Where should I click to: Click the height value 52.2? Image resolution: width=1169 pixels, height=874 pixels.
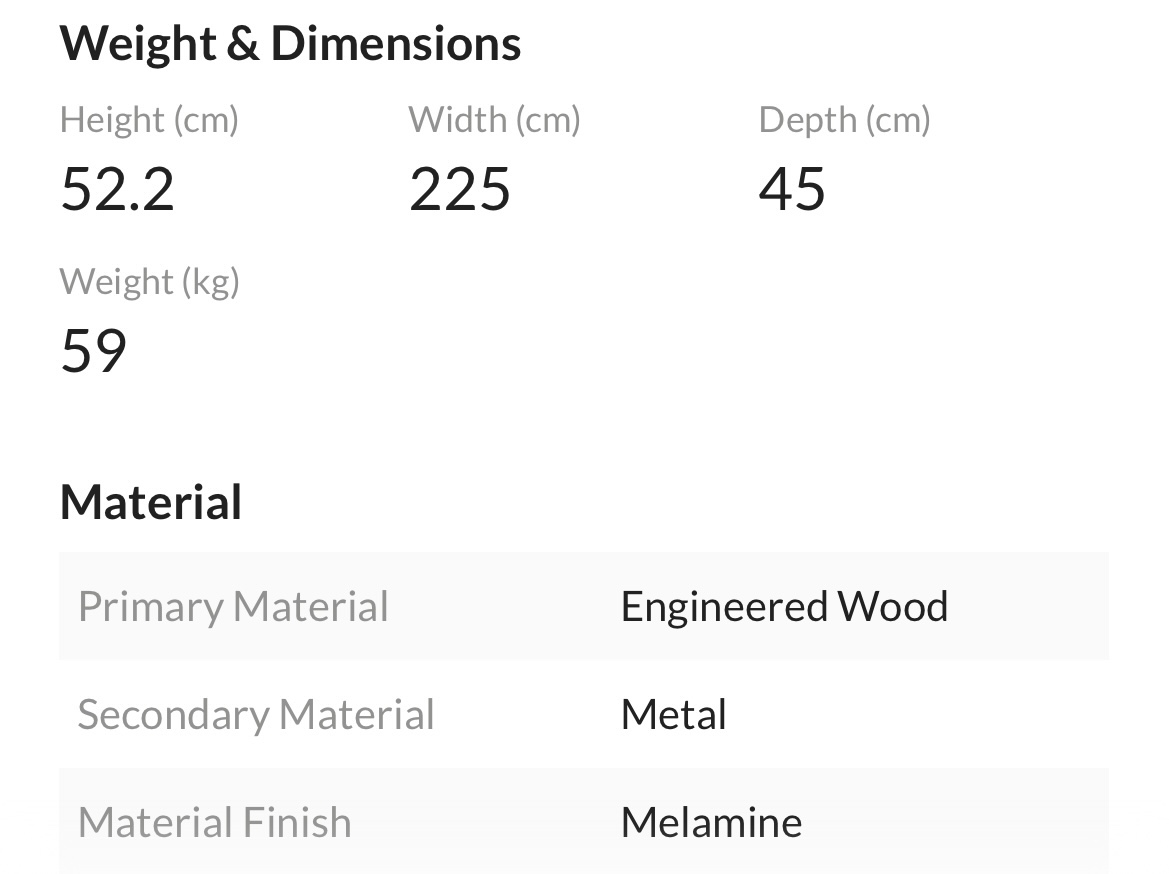coord(118,189)
